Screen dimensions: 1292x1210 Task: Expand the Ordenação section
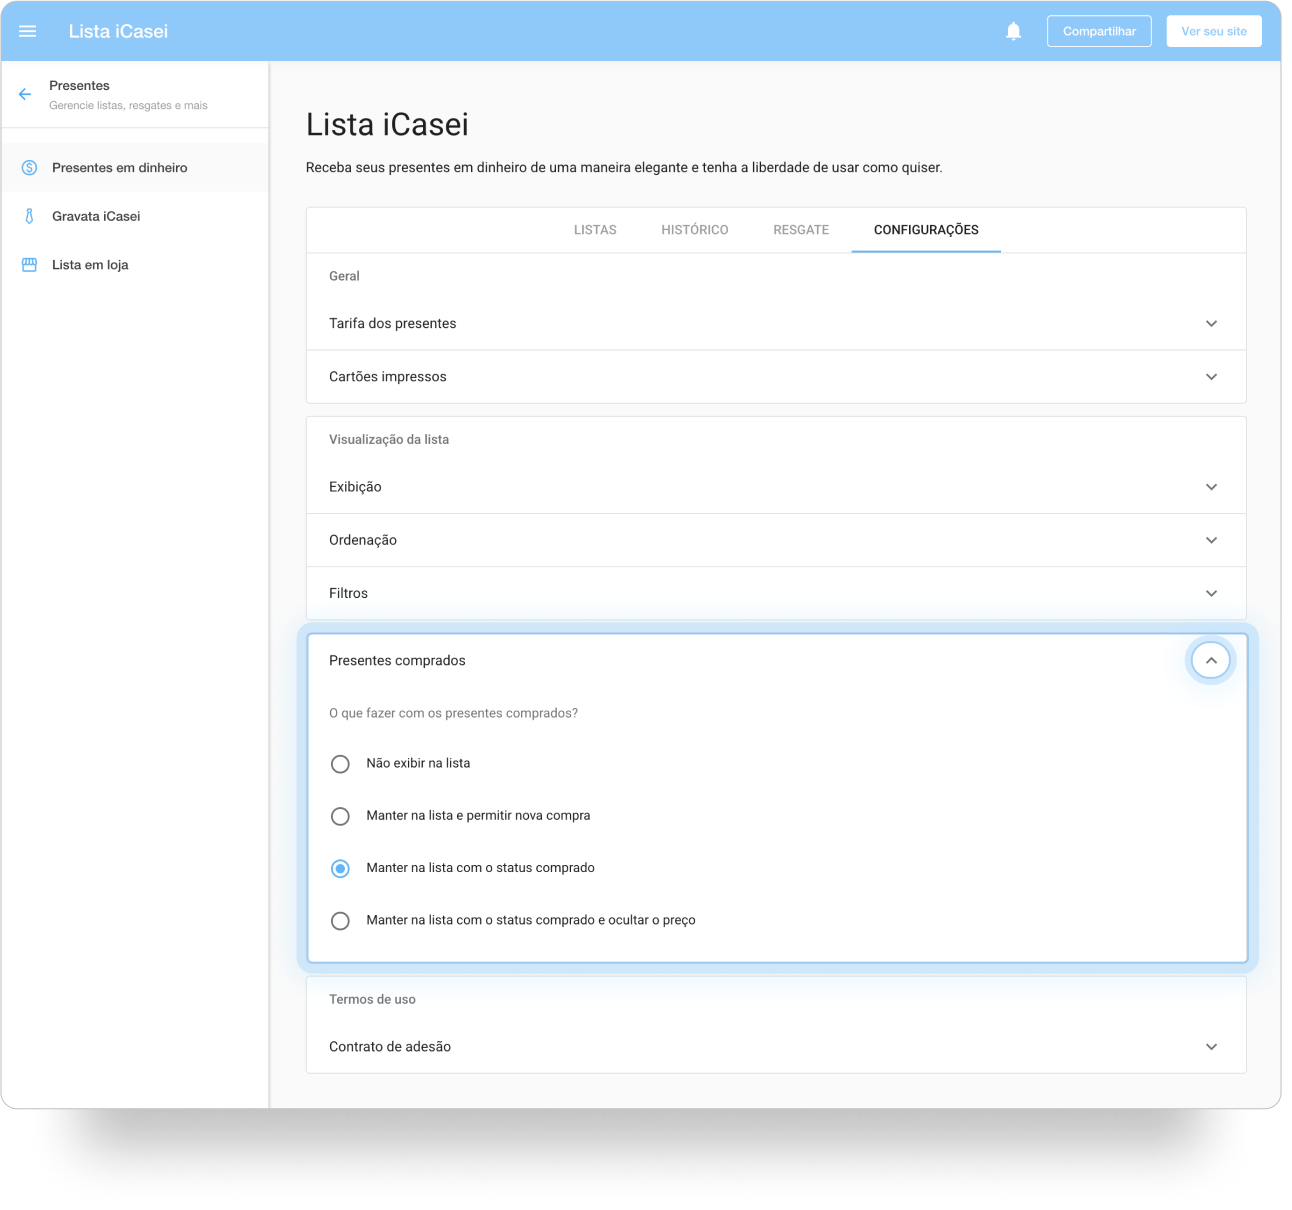[x=776, y=540]
